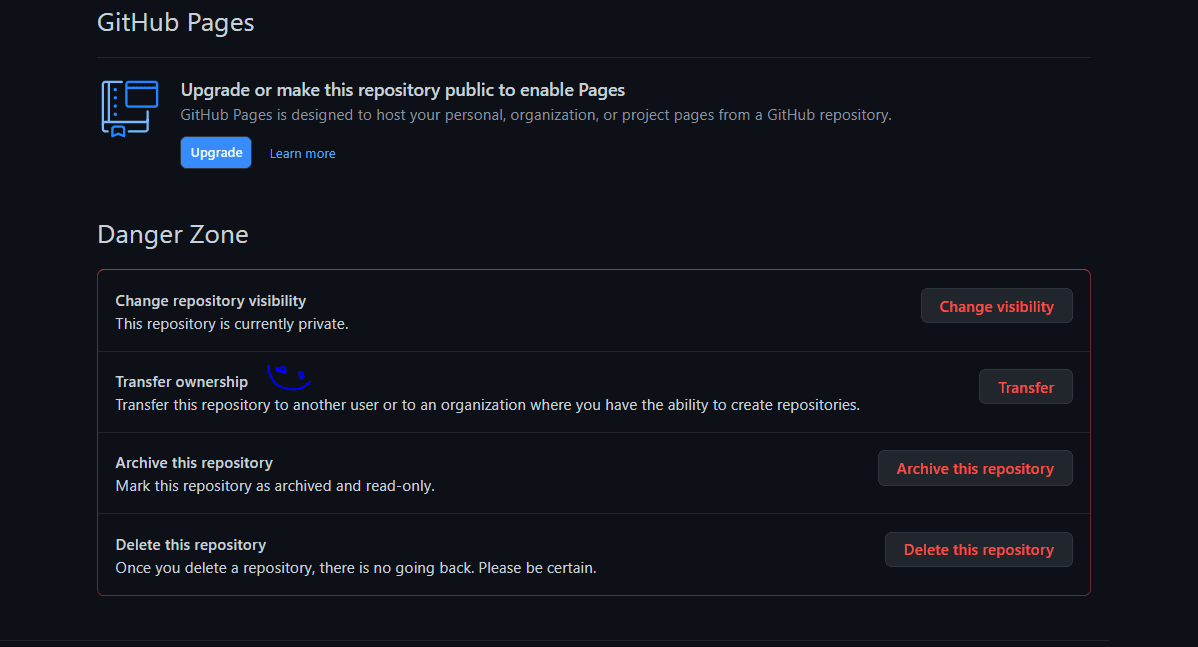Viewport: 1198px width, 647px height.
Task: Click the Change visibility button
Action: (x=996, y=306)
